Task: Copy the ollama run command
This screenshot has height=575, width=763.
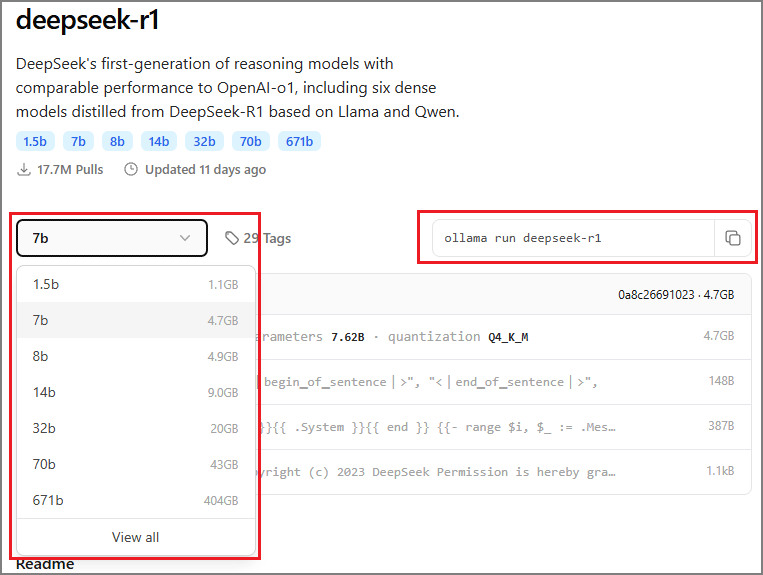Action: pyautogui.click(x=732, y=238)
